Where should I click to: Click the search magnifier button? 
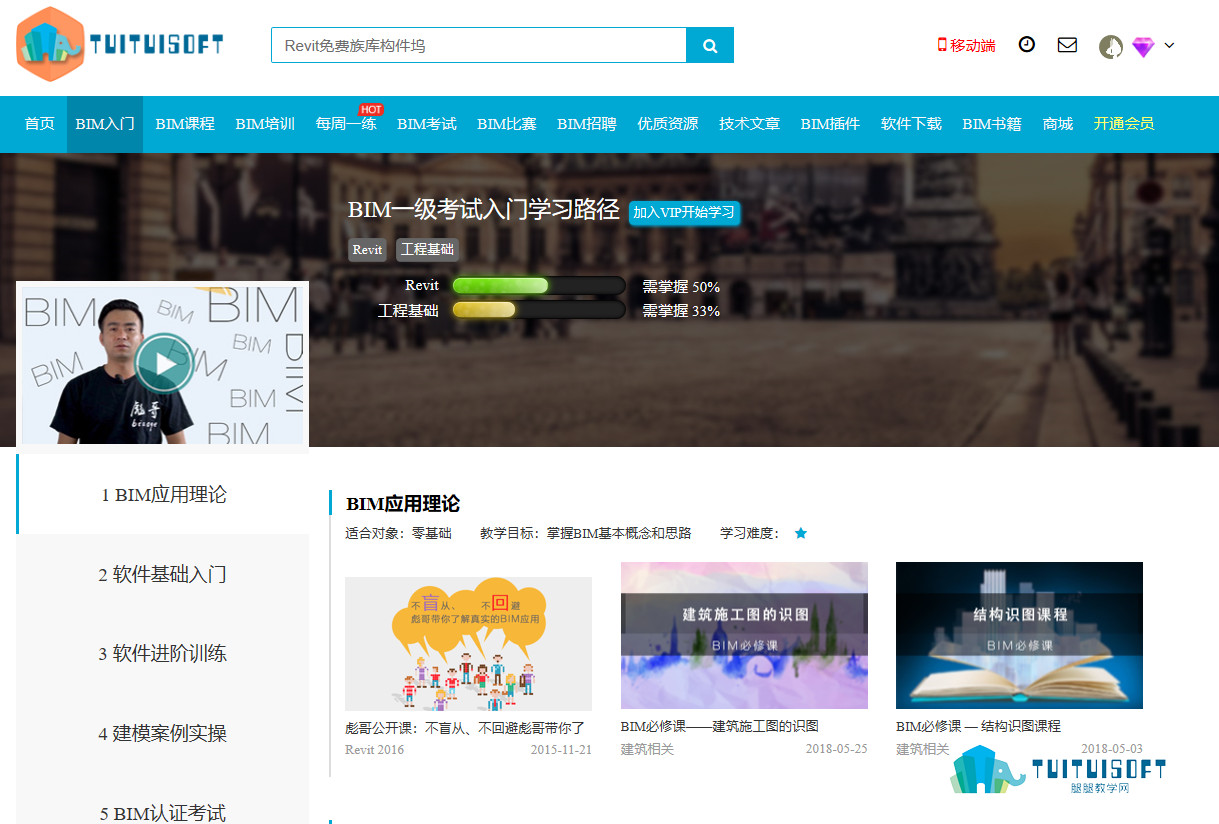pyautogui.click(x=710, y=45)
